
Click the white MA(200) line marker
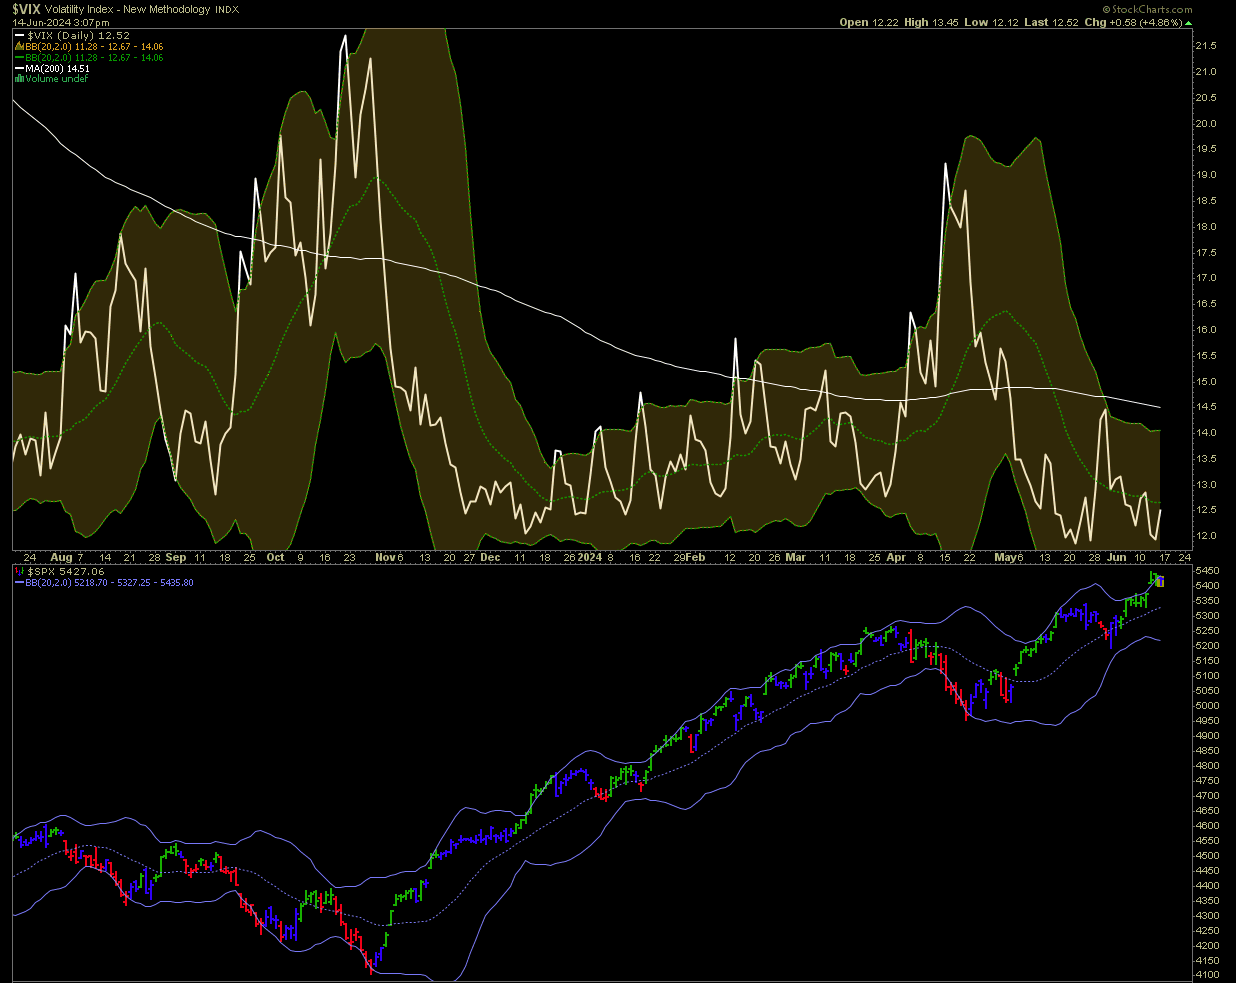[x=19, y=69]
